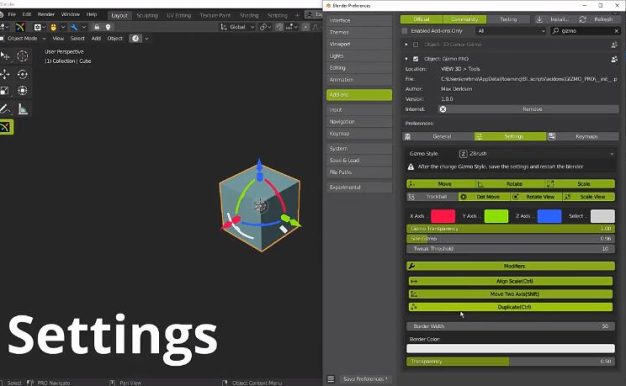This screenshot has height=386, width=626.
Task: Toggle the Trackball option
Action: pos(432,197)
